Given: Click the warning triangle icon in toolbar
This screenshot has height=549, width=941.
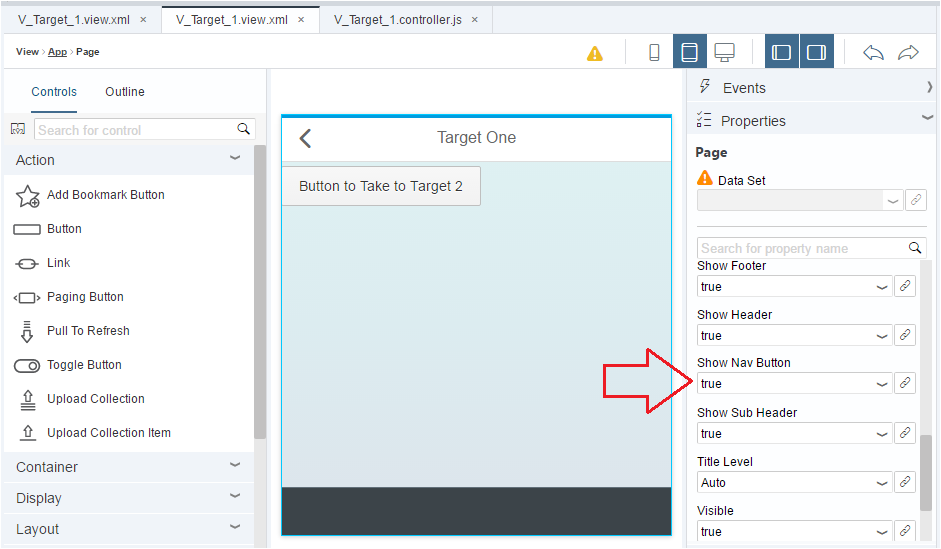Looking at the screenshot, I should (x=595, y=53).
